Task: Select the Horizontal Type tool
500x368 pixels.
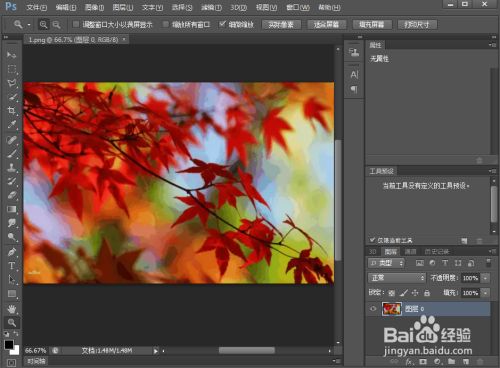Action: click(12, 266)
